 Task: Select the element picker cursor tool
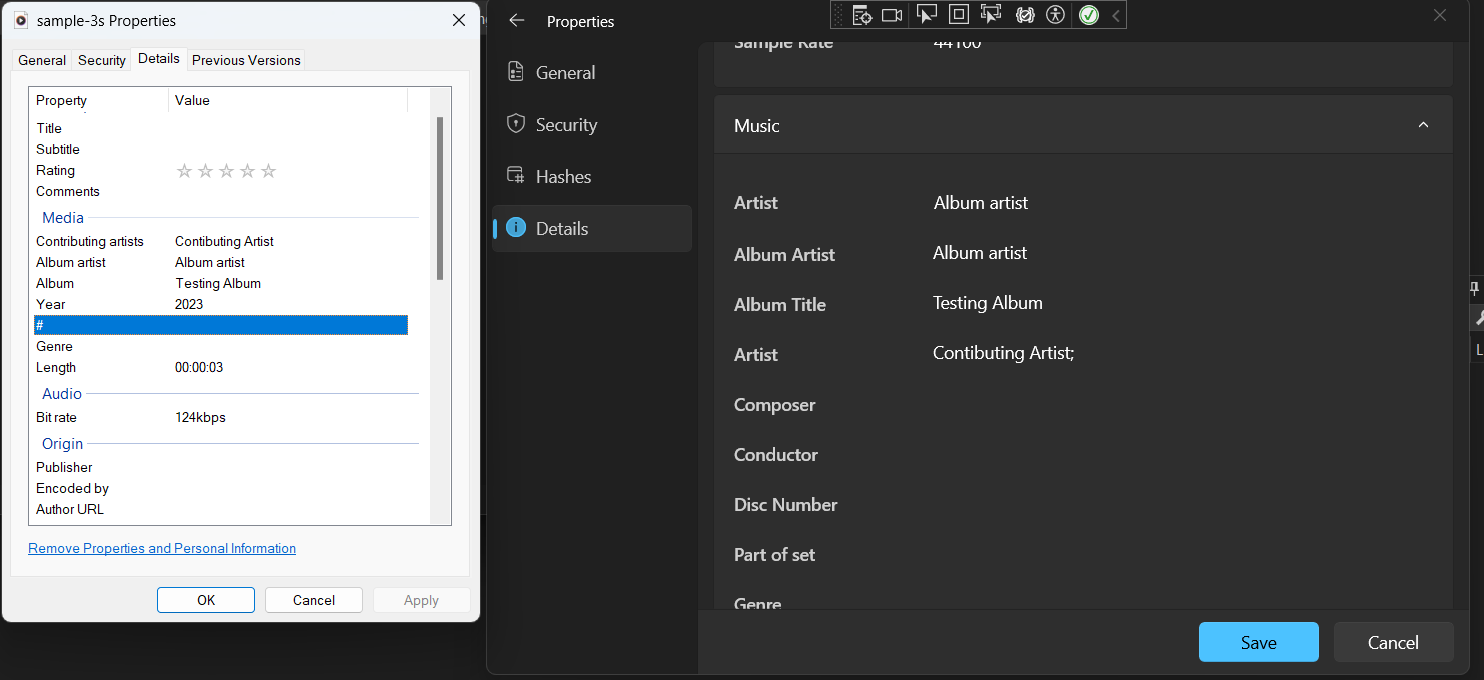coord(927,14)
